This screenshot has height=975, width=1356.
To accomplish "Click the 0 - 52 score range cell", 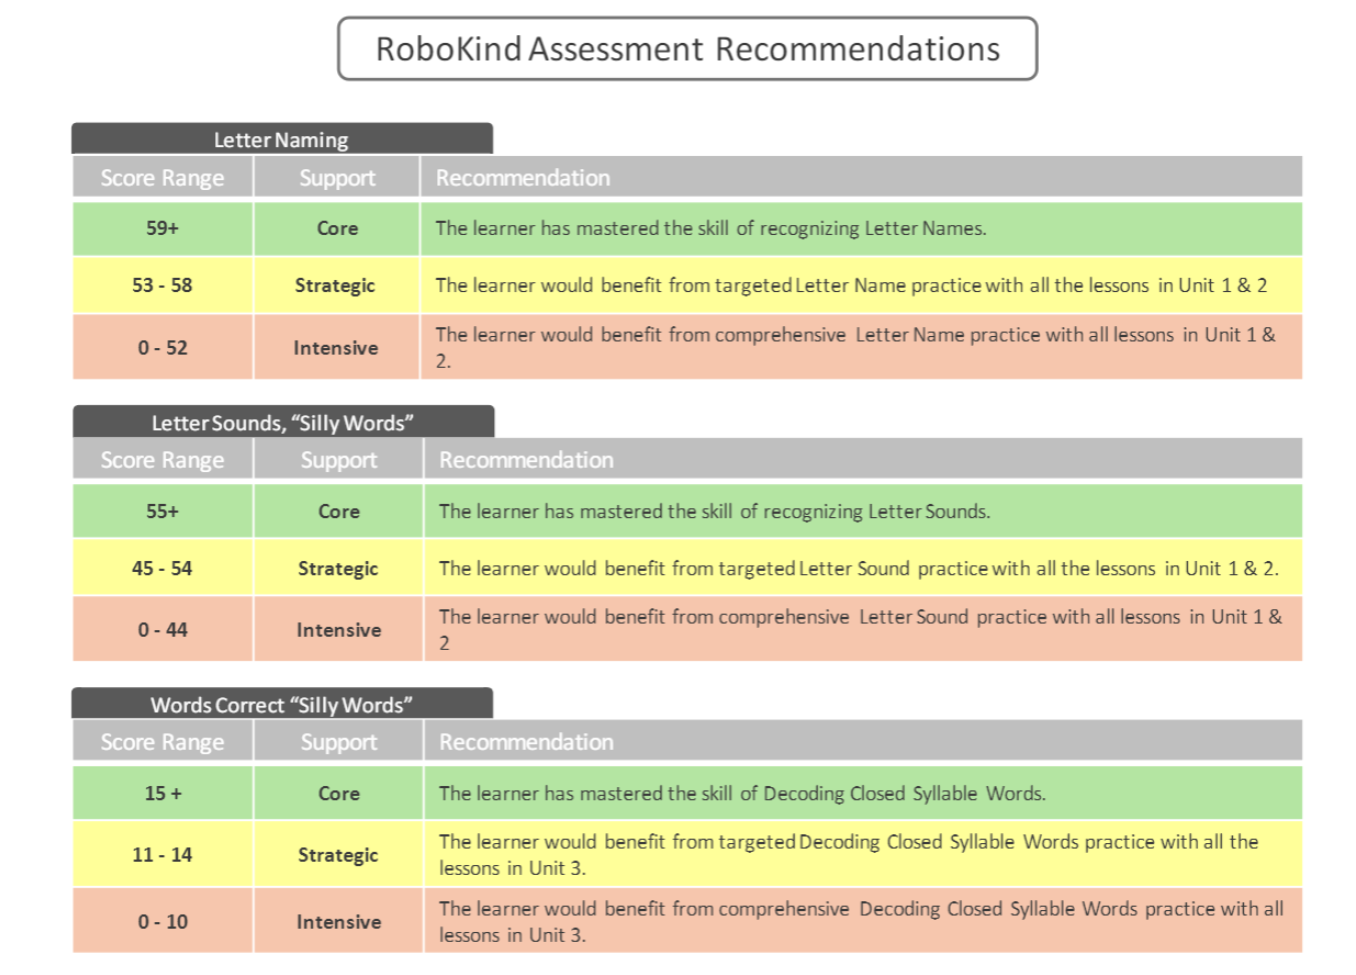I will [162, 347].
